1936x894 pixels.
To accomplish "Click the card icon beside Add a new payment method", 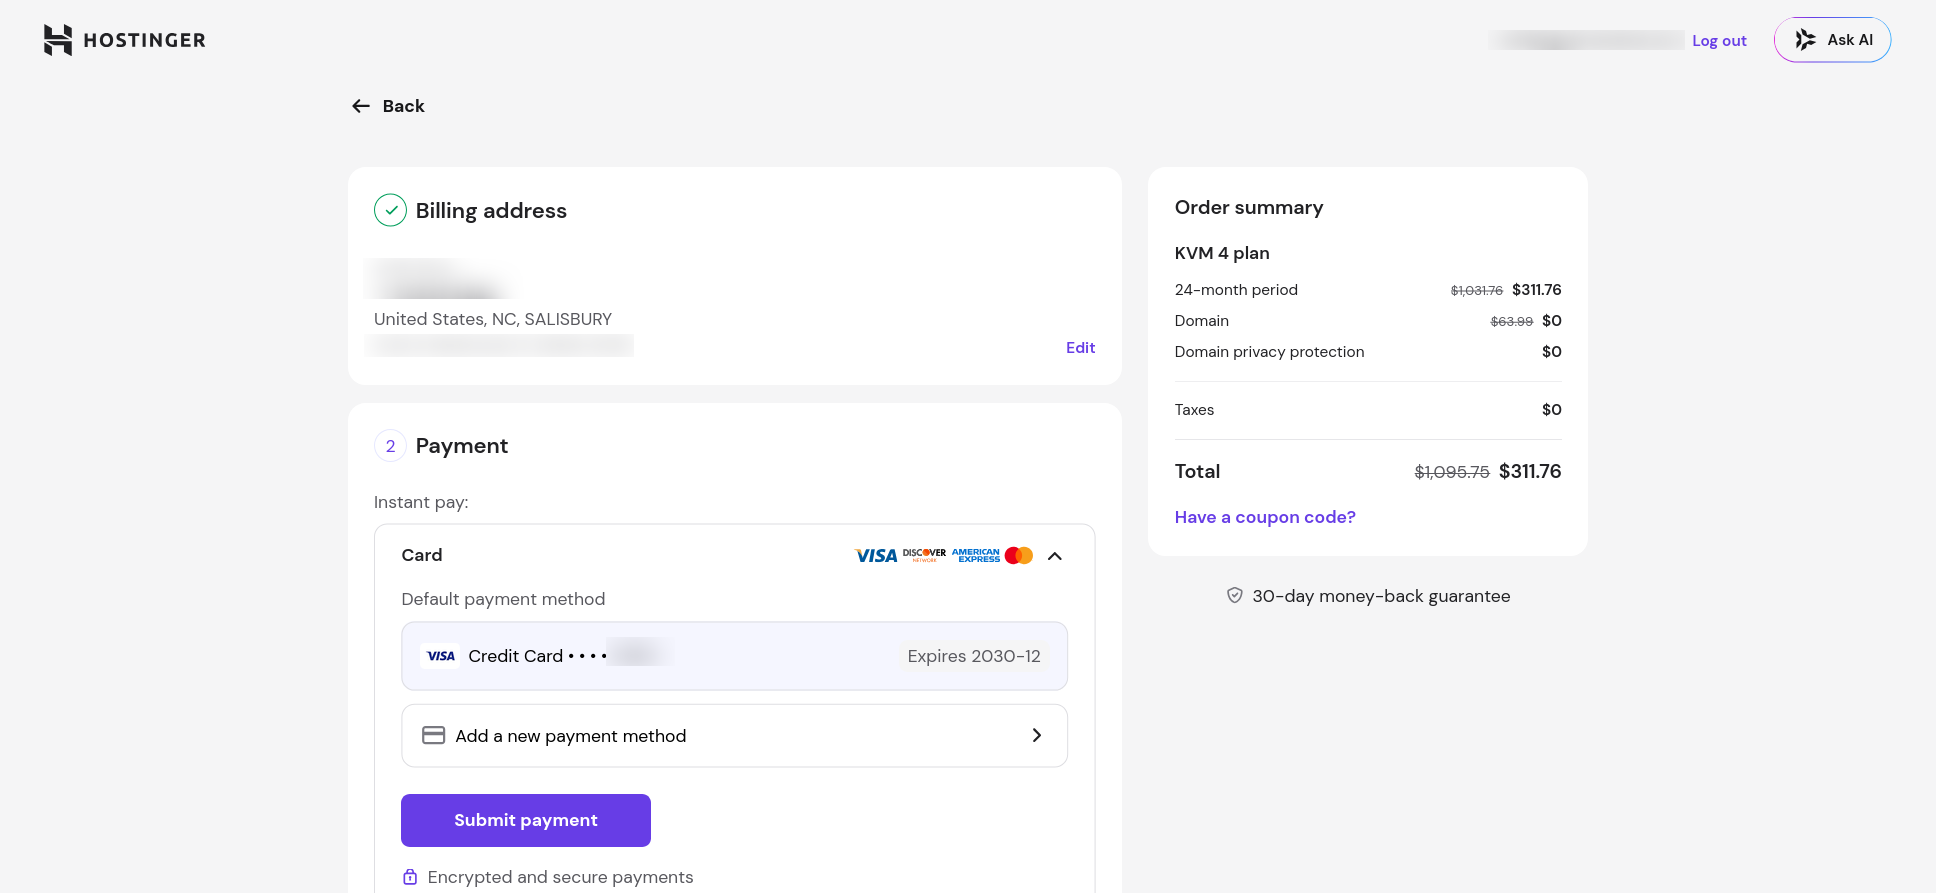I will 433,735.
